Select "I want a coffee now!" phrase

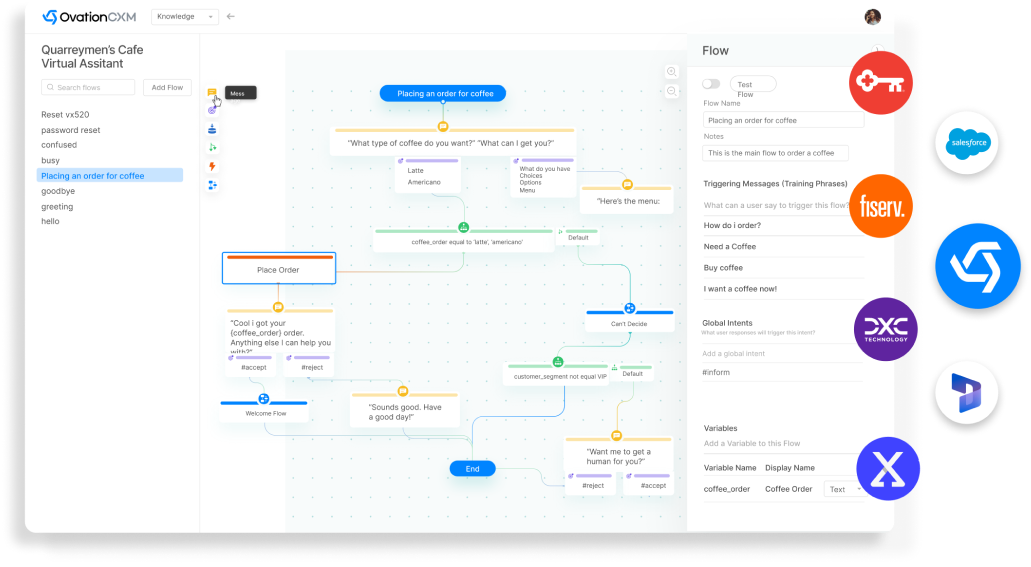pyautogui.click(x=740, y=289)
